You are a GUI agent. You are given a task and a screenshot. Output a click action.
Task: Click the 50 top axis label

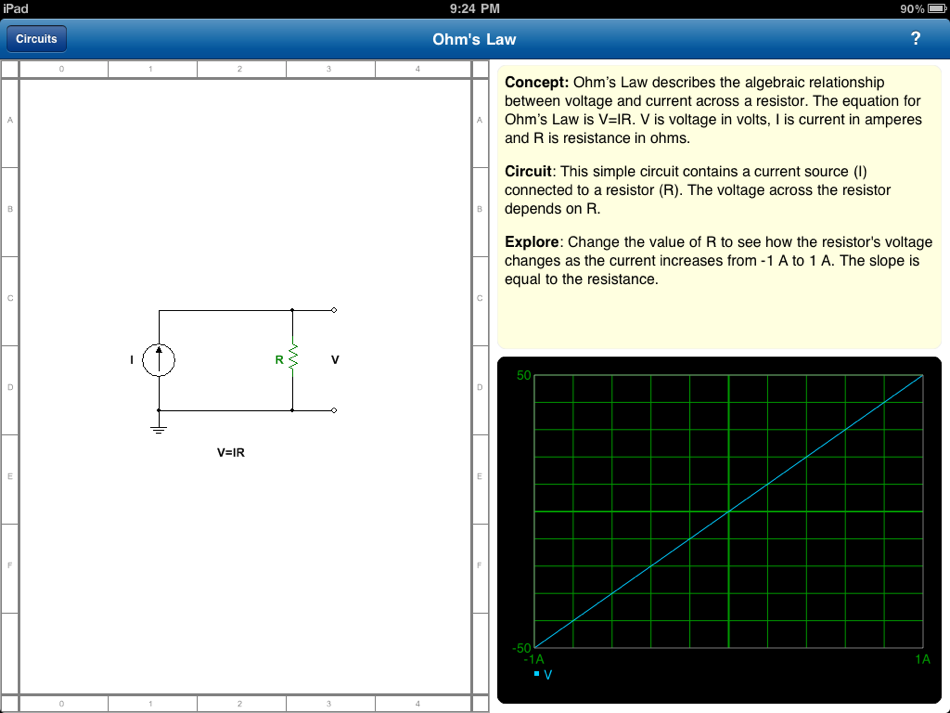[523, 376]
